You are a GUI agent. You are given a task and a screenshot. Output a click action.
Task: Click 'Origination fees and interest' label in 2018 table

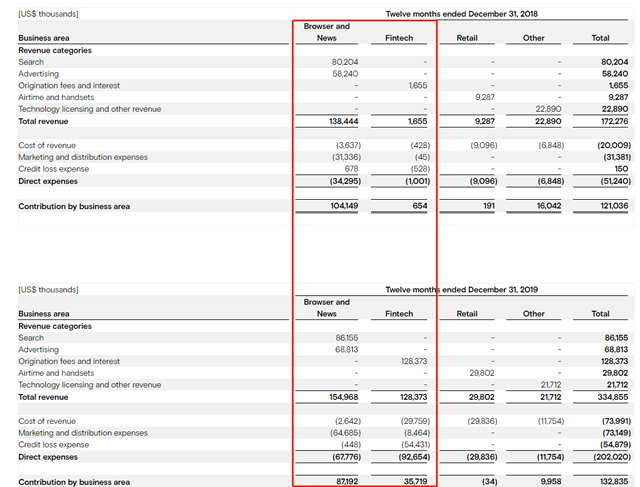69,86
